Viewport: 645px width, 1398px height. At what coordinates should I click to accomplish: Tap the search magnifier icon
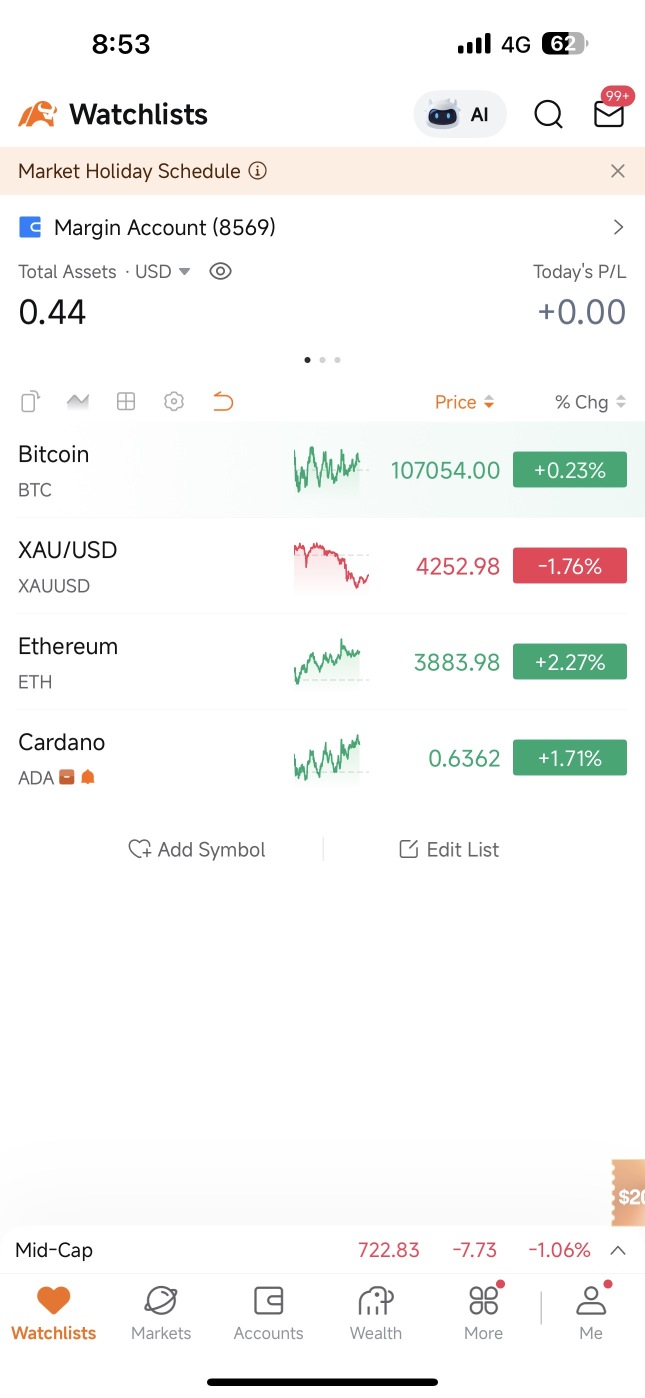[548, 115]
